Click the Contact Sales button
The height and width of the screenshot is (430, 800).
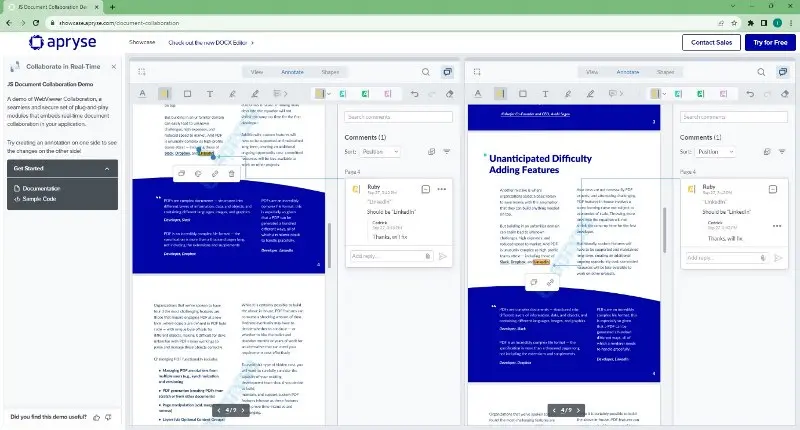coord(711,42)
